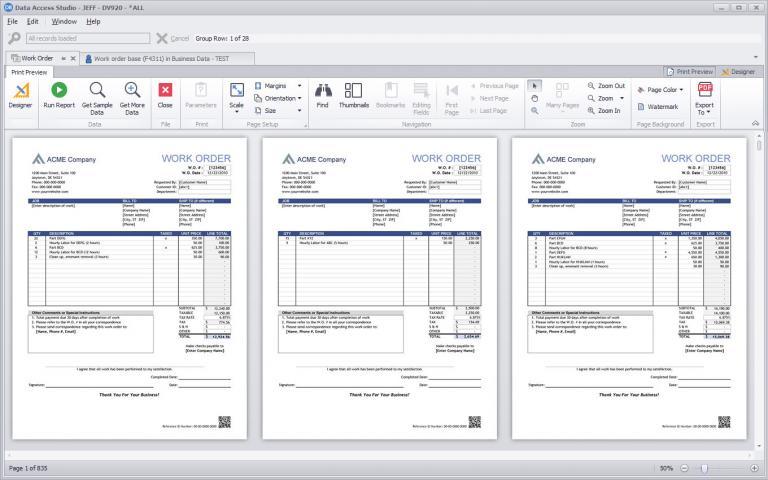
Task: Click the Find binoculars icon
Action: [x=323, y=90]
